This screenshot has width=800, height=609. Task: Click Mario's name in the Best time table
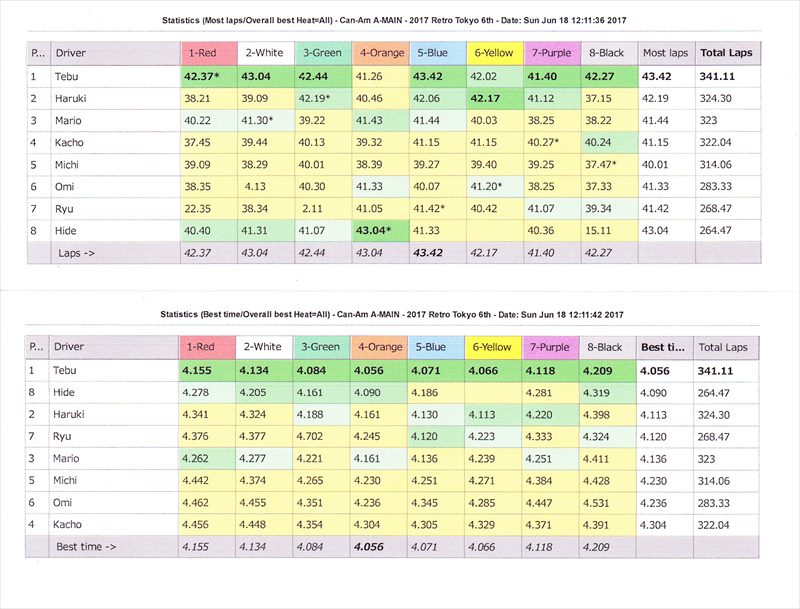pos(70,458)
